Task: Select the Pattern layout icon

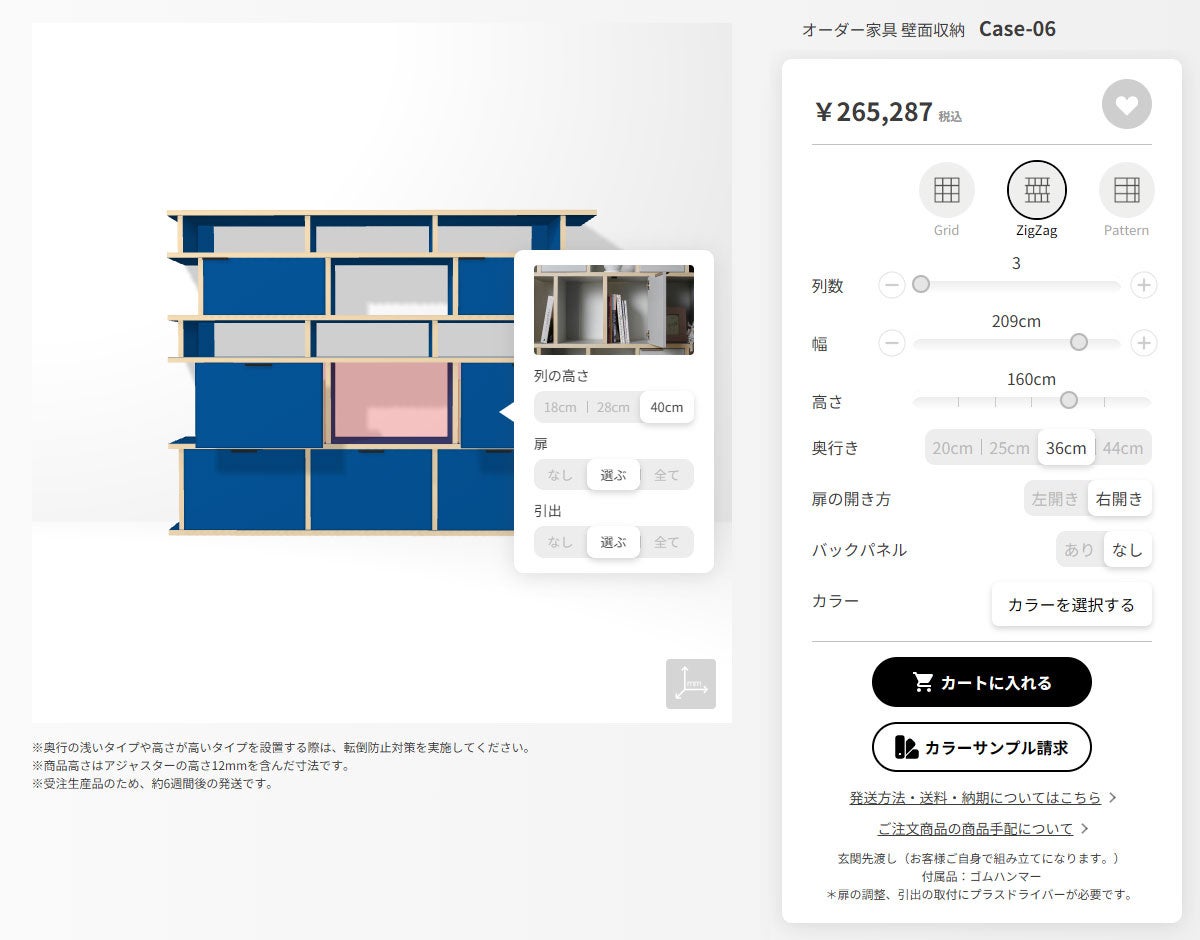Action: pyautogui.click(x=1127, y=190)
